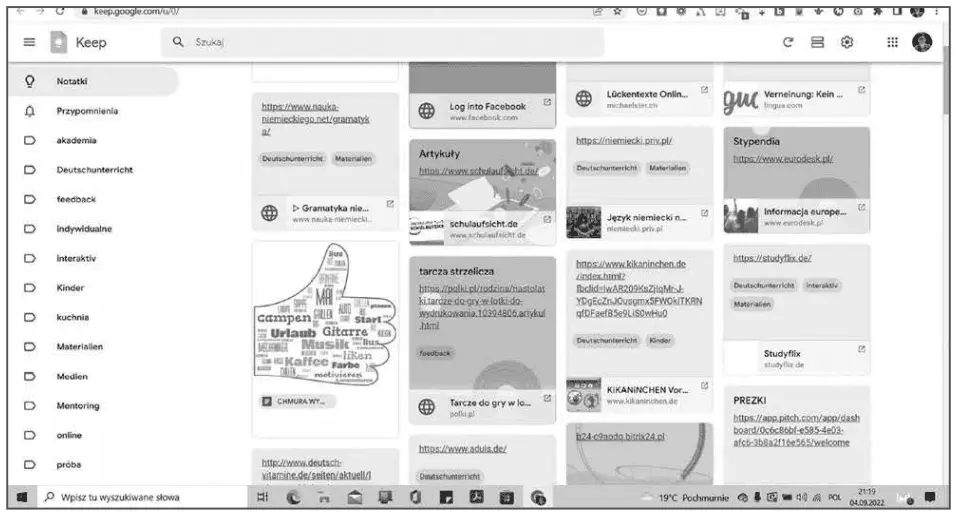Open the Google apps grid

pyautogui.click(x=893, y=42)
